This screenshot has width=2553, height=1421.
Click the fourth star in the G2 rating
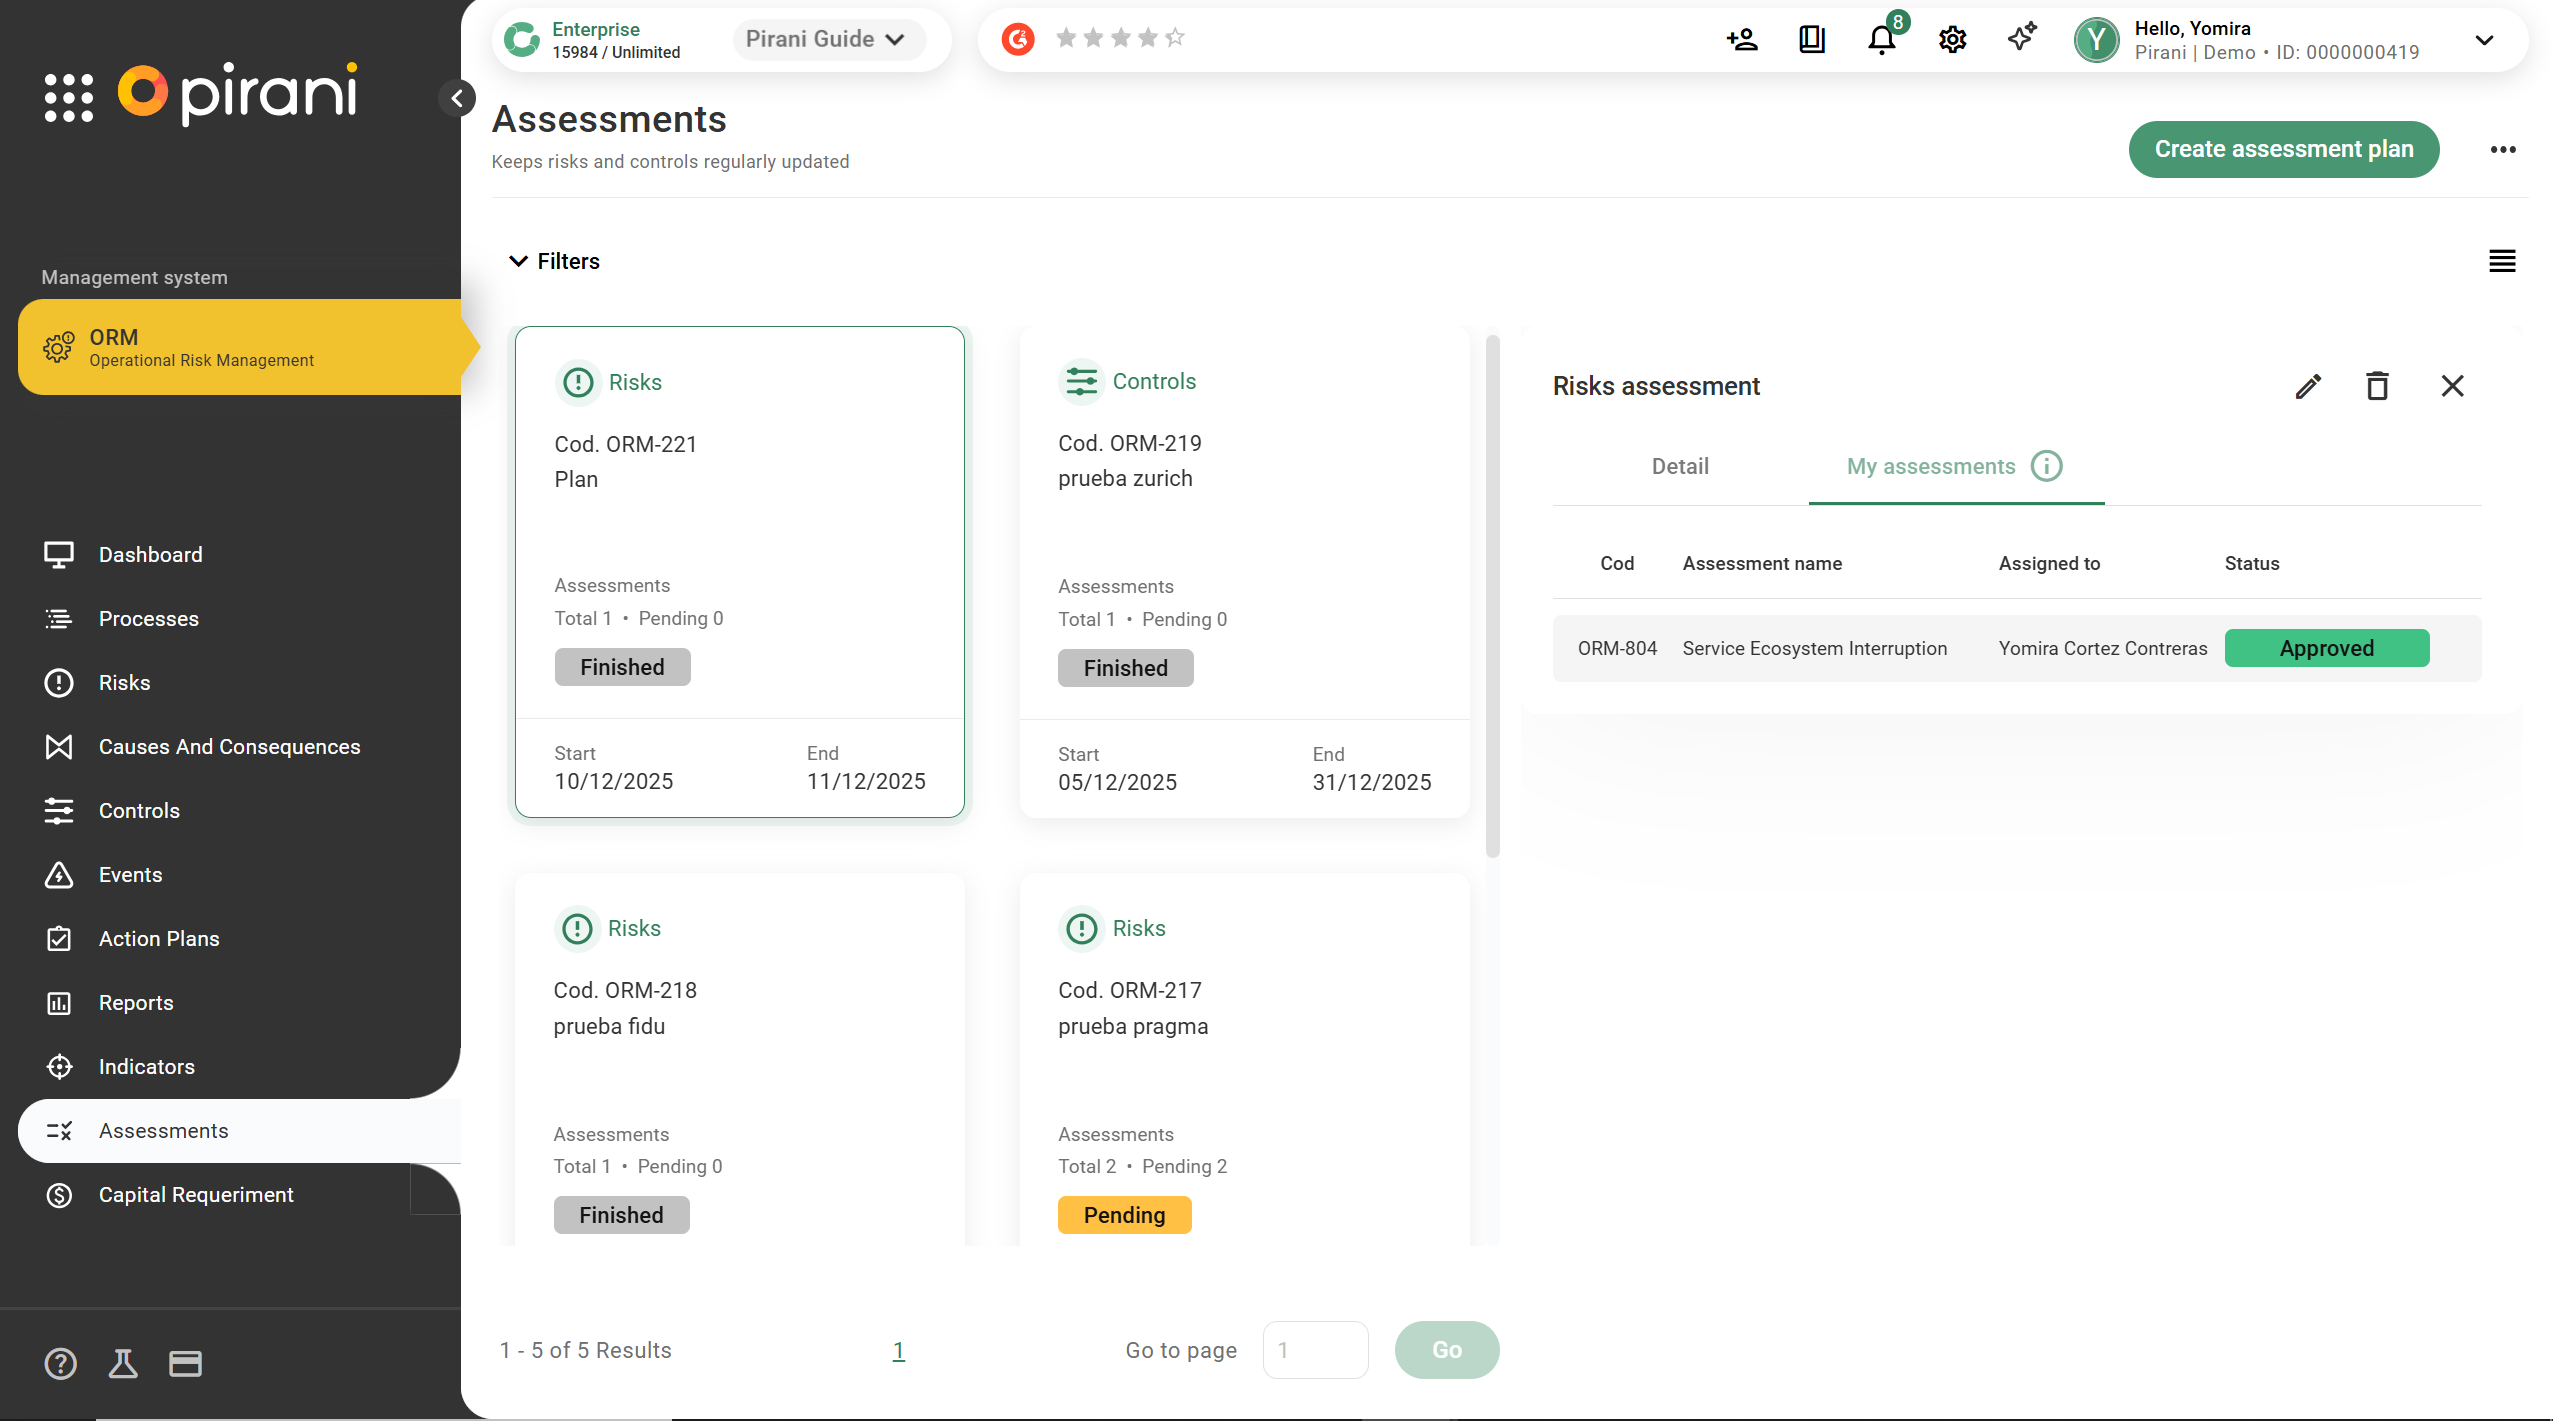pos(1148,38)
